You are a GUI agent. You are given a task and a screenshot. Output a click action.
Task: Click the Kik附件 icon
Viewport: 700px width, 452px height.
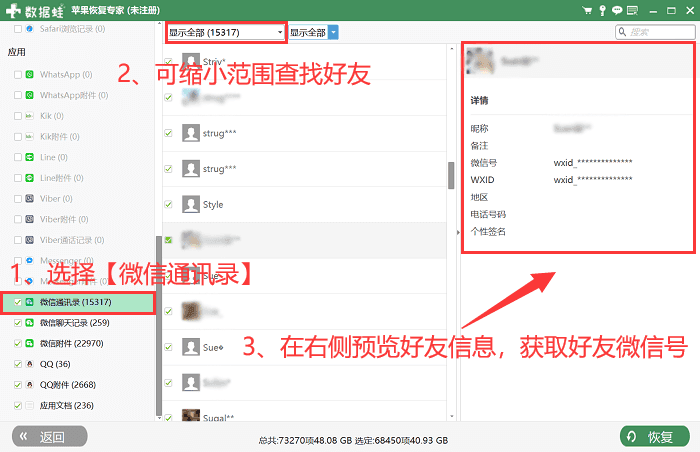coord(29,137)
